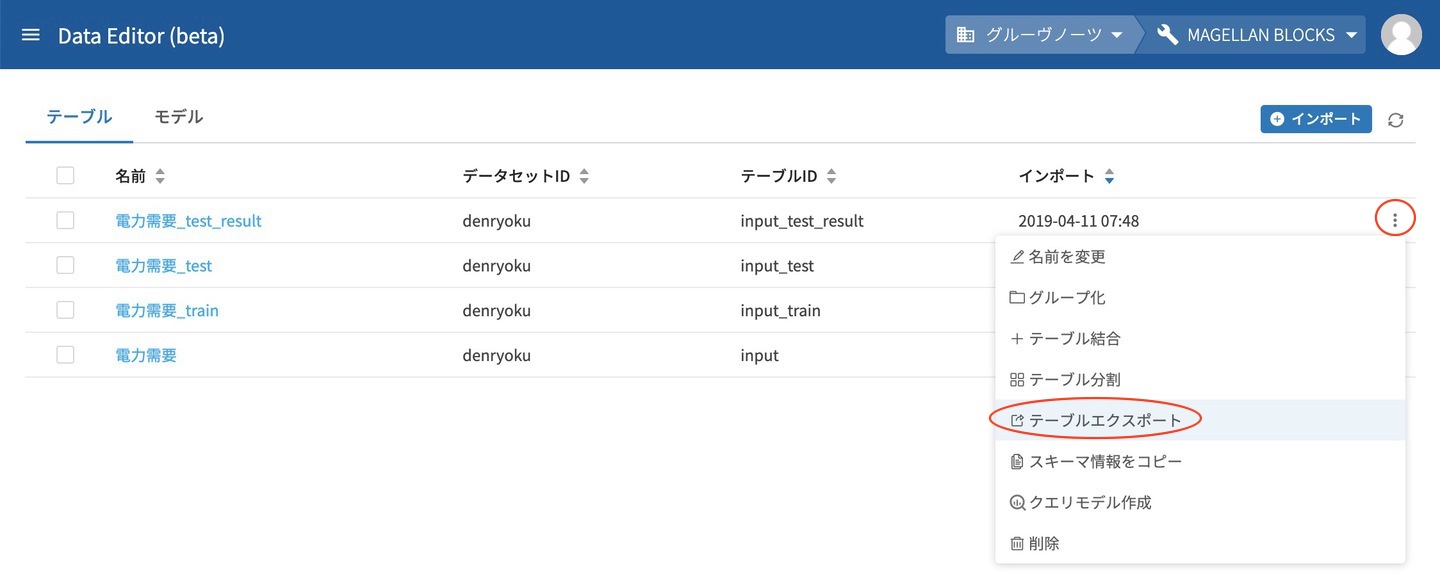Select 削除 from the context menu

[x=1036, y=543]
